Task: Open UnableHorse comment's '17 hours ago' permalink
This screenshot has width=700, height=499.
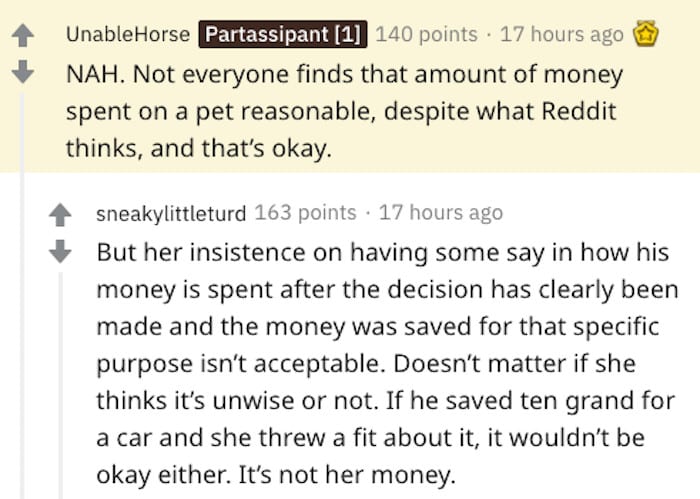Action: coord(562,34)
